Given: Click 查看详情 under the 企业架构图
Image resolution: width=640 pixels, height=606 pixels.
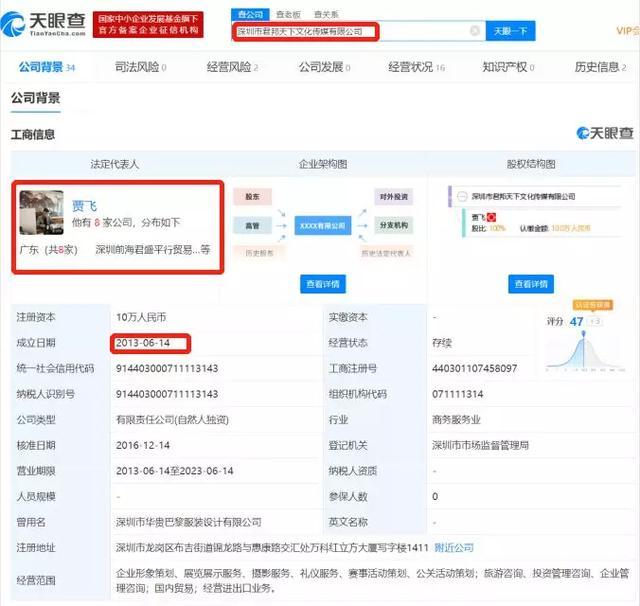Looking at the screenshot, I should (x=323, y=284).
